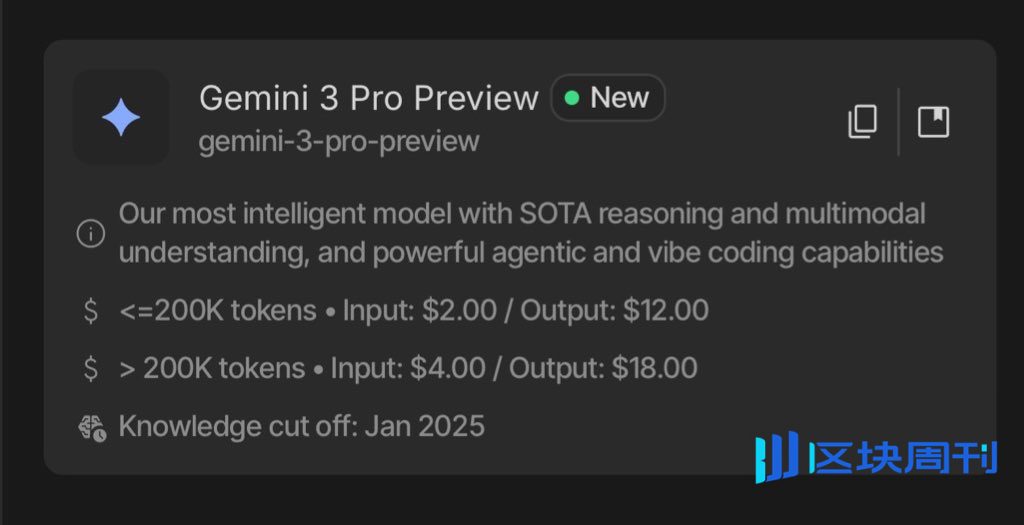Click the "<=200K tokens" label
The height and width of the screenshot is (525, 1024).
(x=217, y=310)
